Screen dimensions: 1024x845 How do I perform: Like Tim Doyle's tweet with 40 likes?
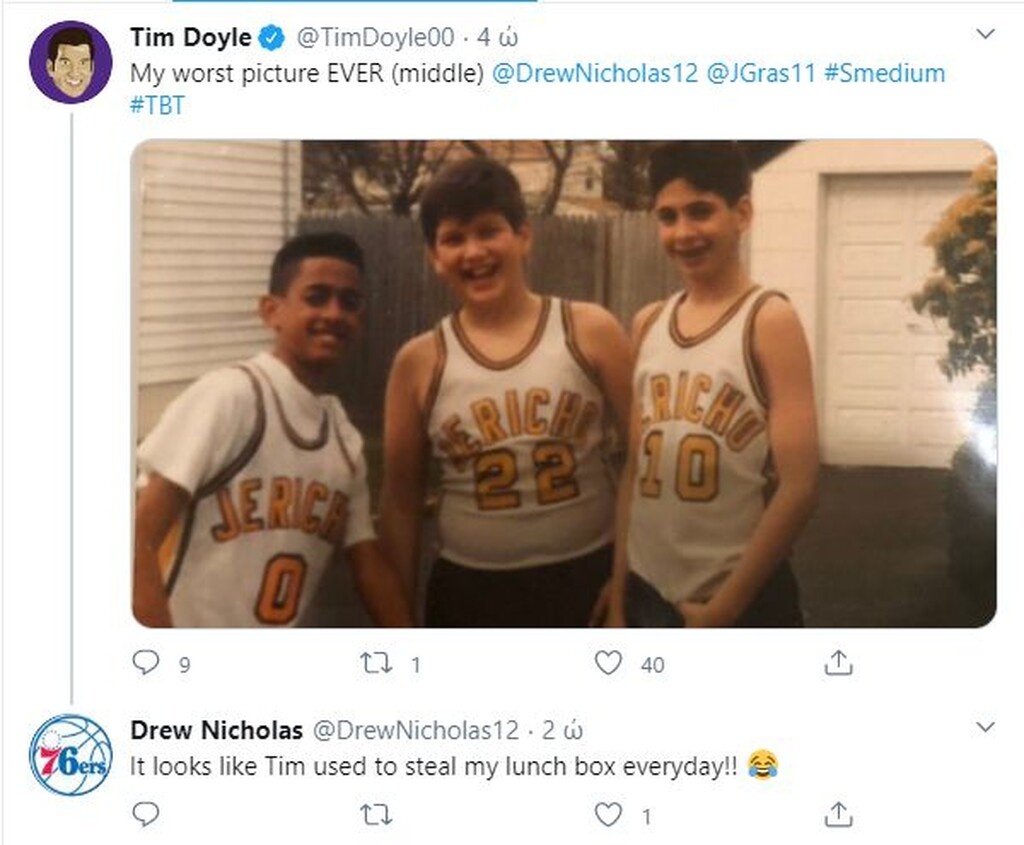tap(608, 663)
